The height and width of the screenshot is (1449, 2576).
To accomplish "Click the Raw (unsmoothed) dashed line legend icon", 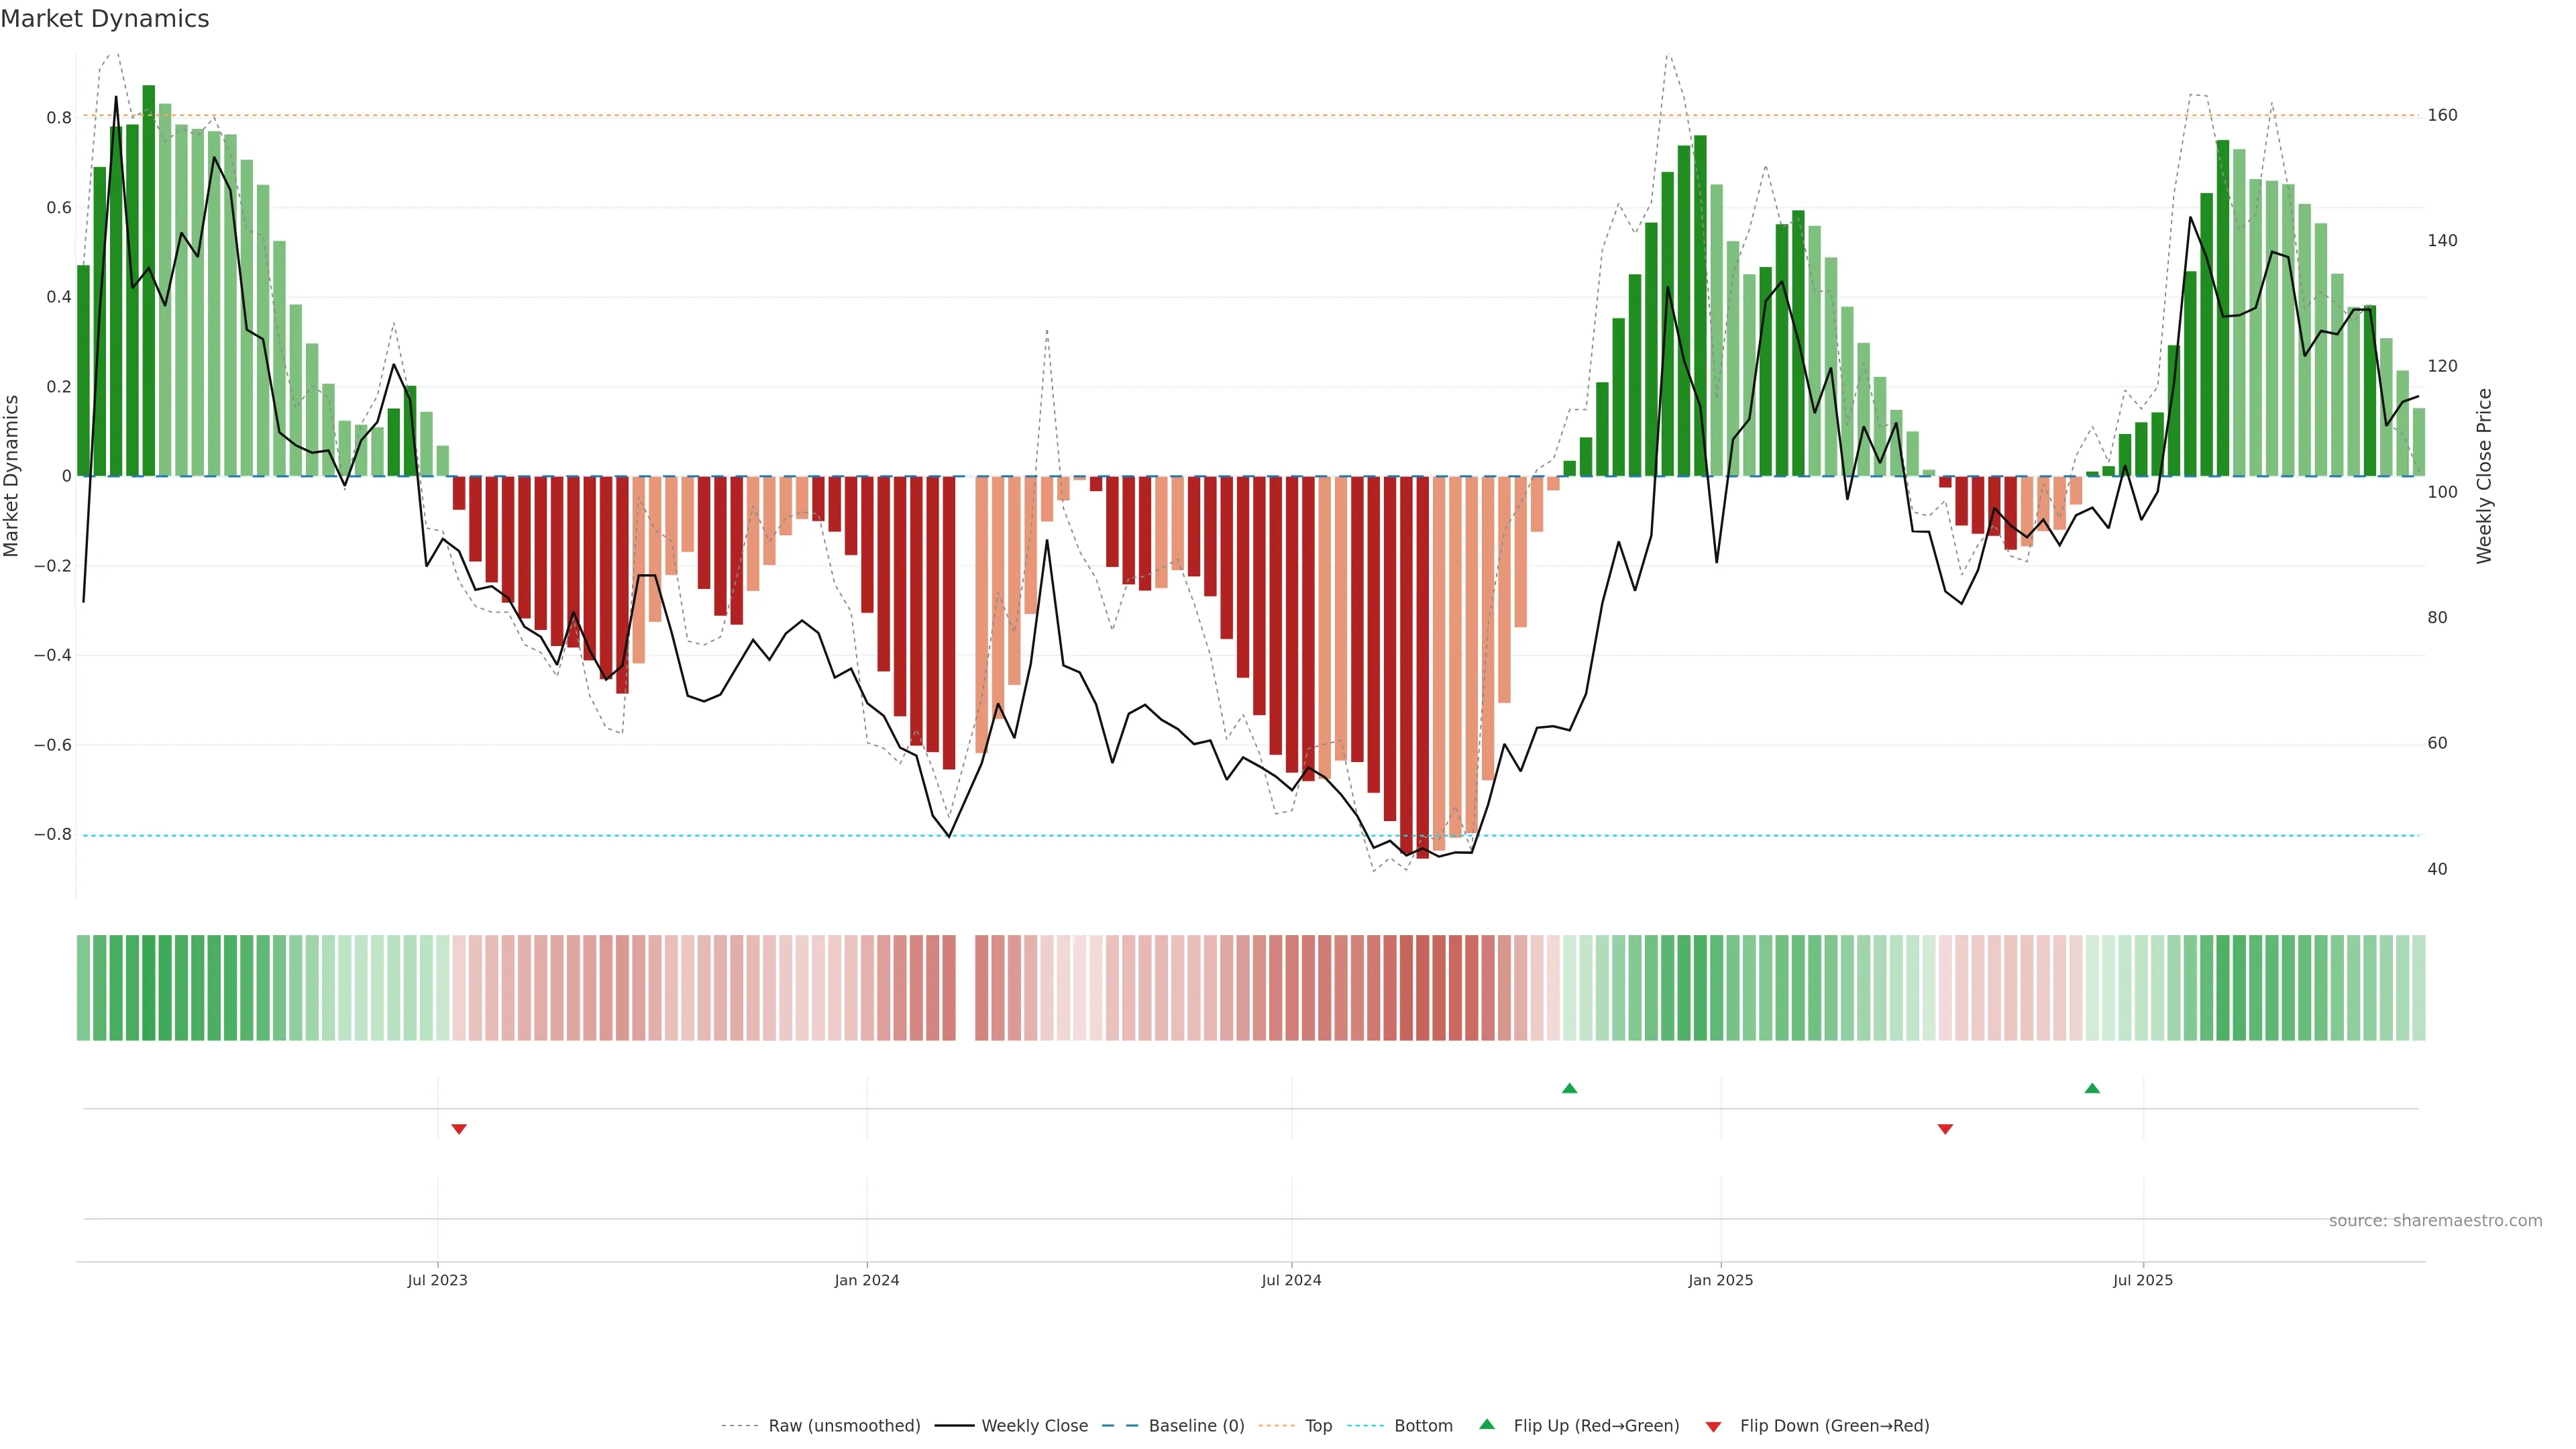I will click(x=739, y=1426).
